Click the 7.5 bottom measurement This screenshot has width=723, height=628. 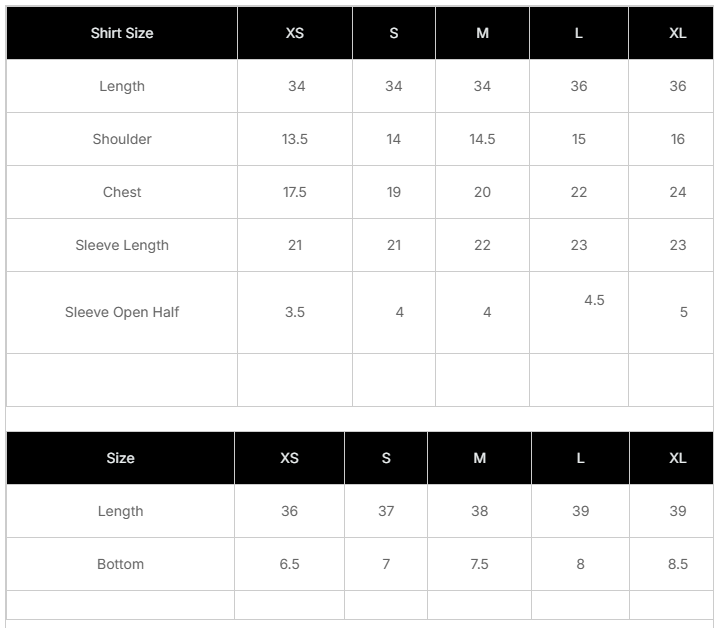click(480, 564)
